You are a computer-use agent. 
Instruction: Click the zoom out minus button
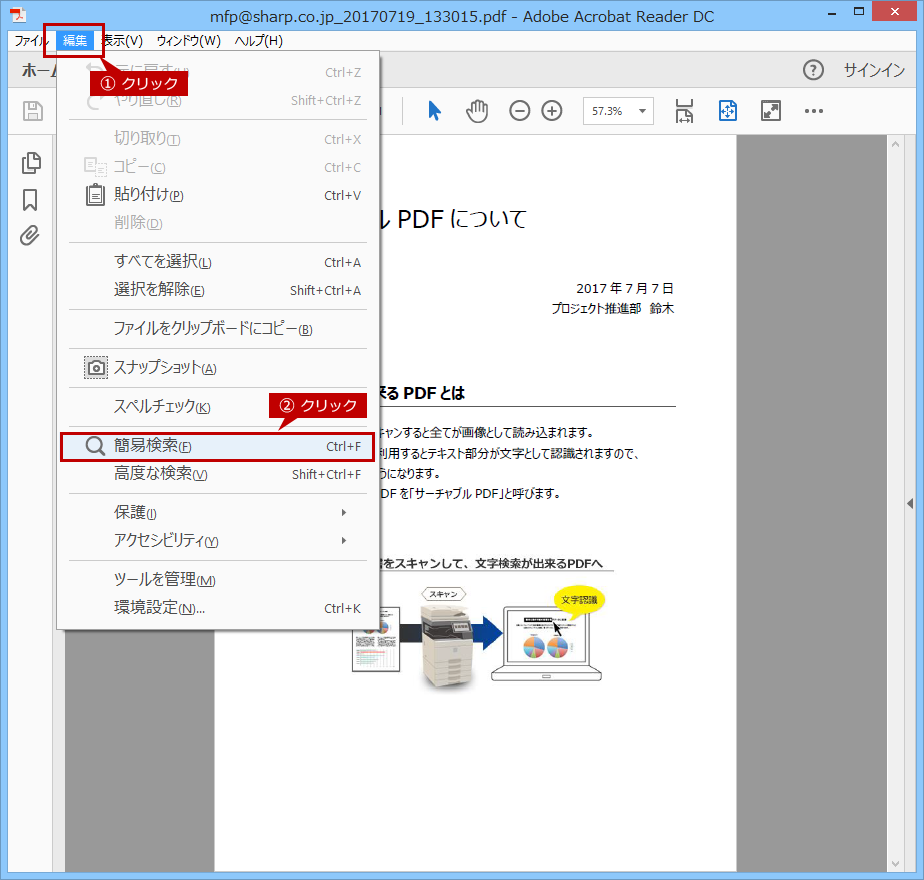pos(519,111)
